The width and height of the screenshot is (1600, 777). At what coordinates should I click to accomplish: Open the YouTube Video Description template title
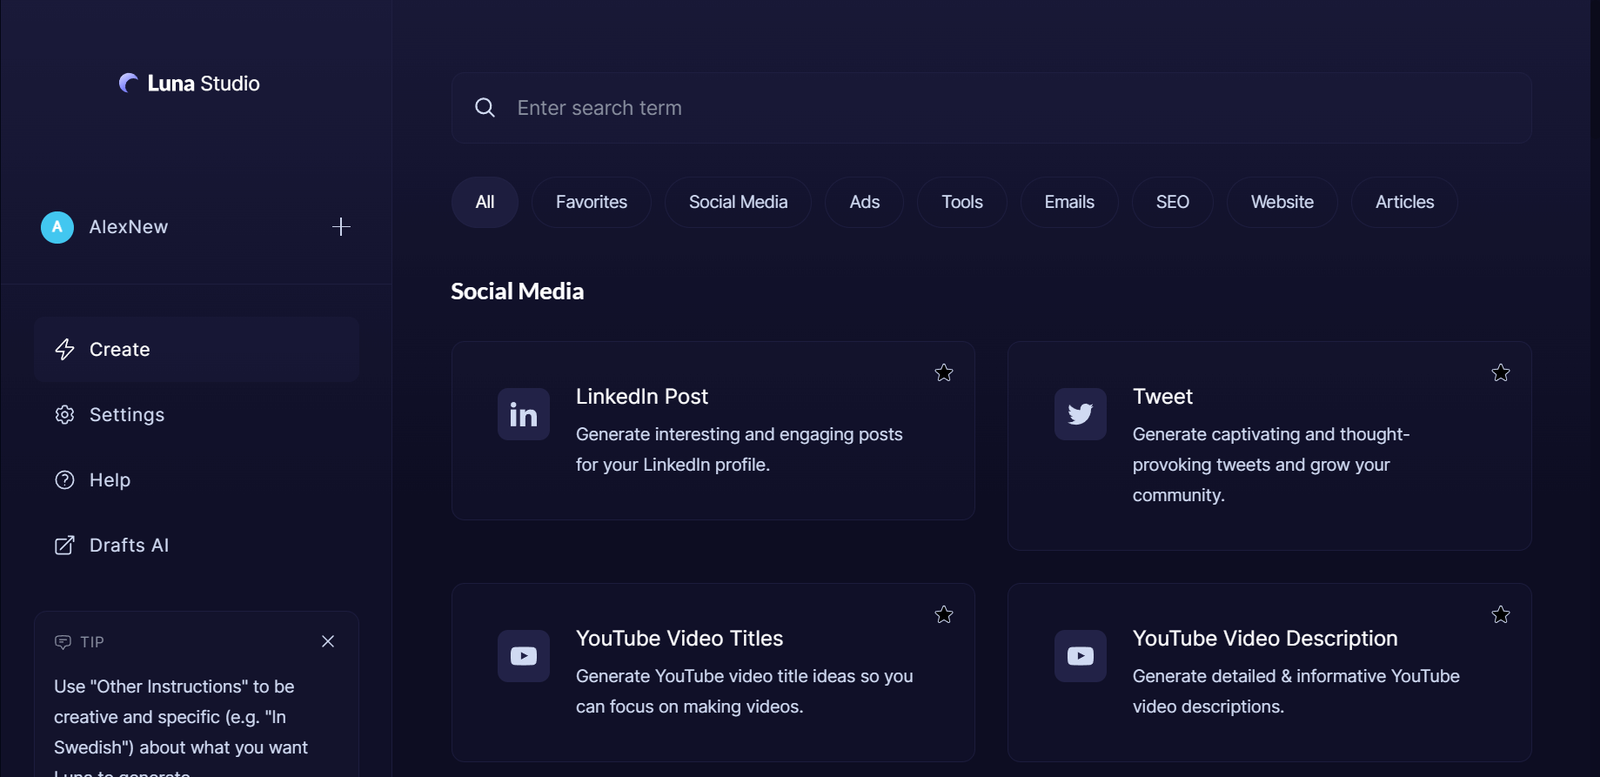click(1265, 638)
